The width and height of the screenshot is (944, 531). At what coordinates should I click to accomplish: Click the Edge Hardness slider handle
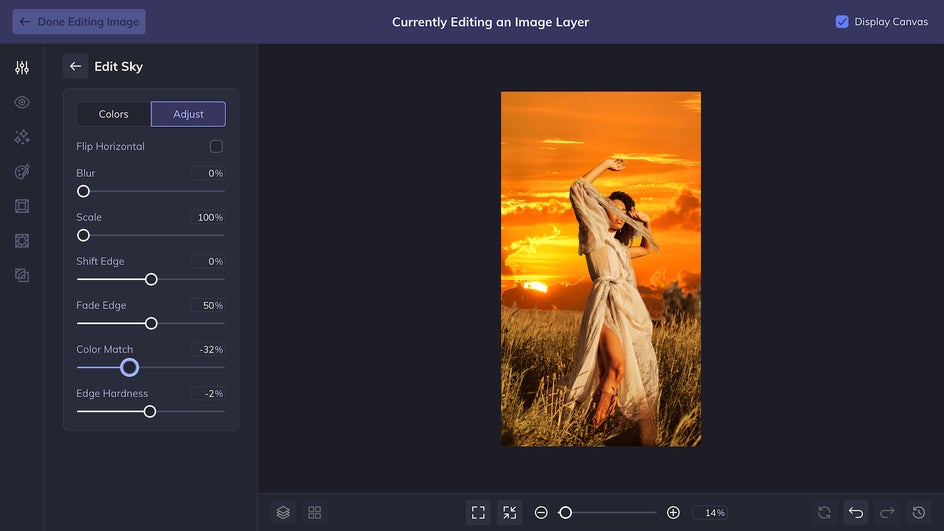pos(150,412)
